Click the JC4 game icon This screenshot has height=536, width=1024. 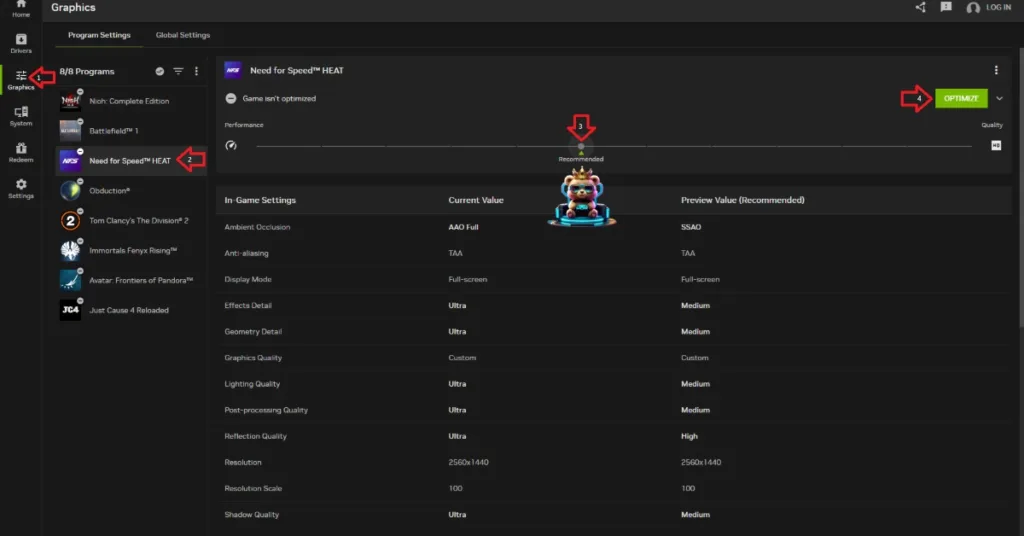(70, 310)
